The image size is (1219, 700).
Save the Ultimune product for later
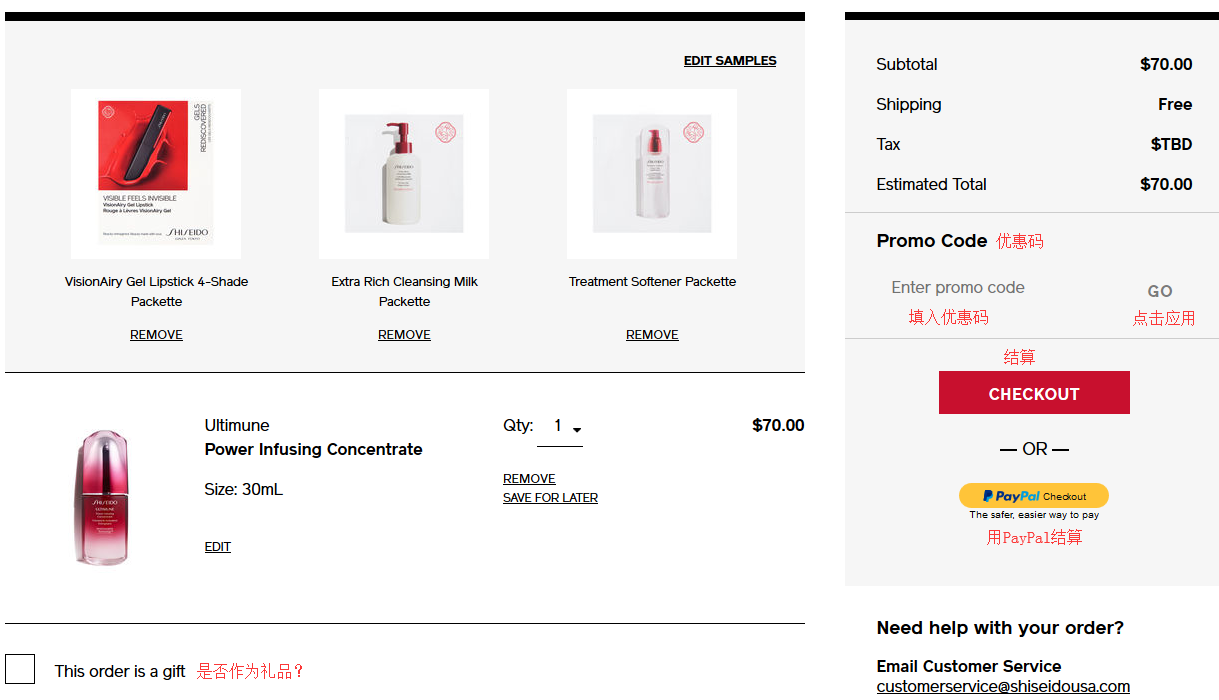click(550, 498)
